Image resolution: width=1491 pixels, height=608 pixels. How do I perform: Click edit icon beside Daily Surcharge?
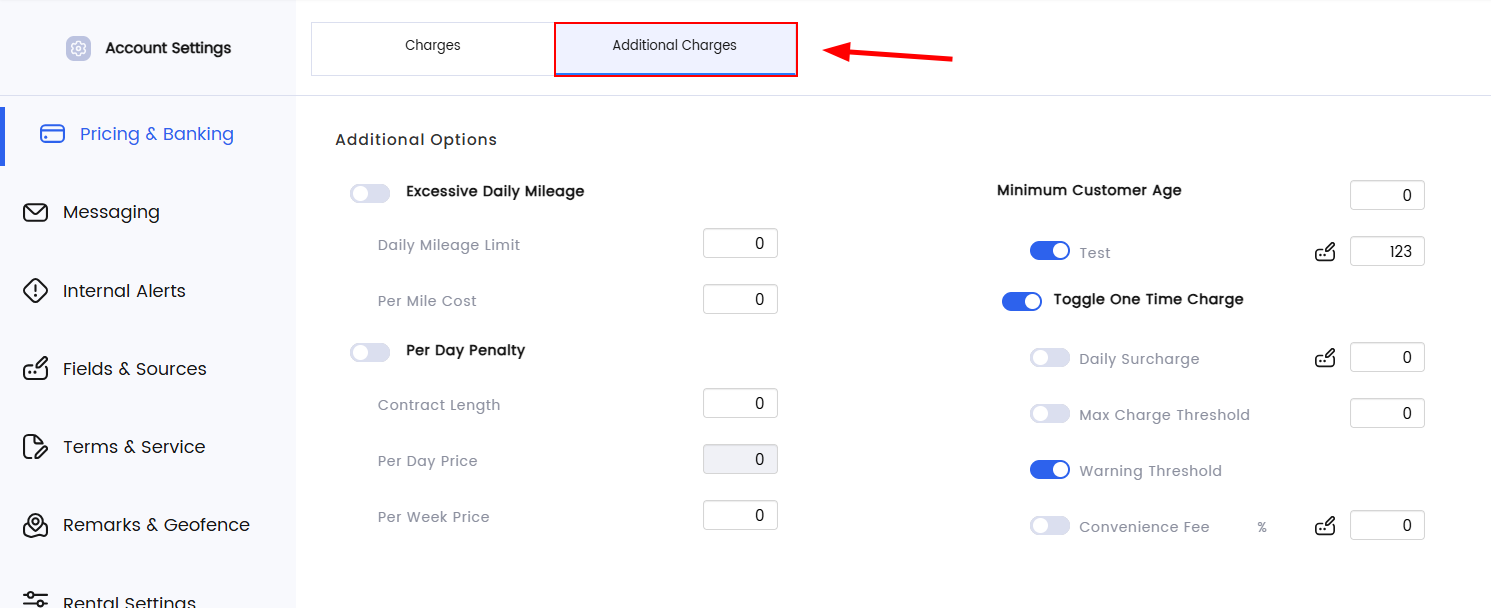pos(1325,358)
